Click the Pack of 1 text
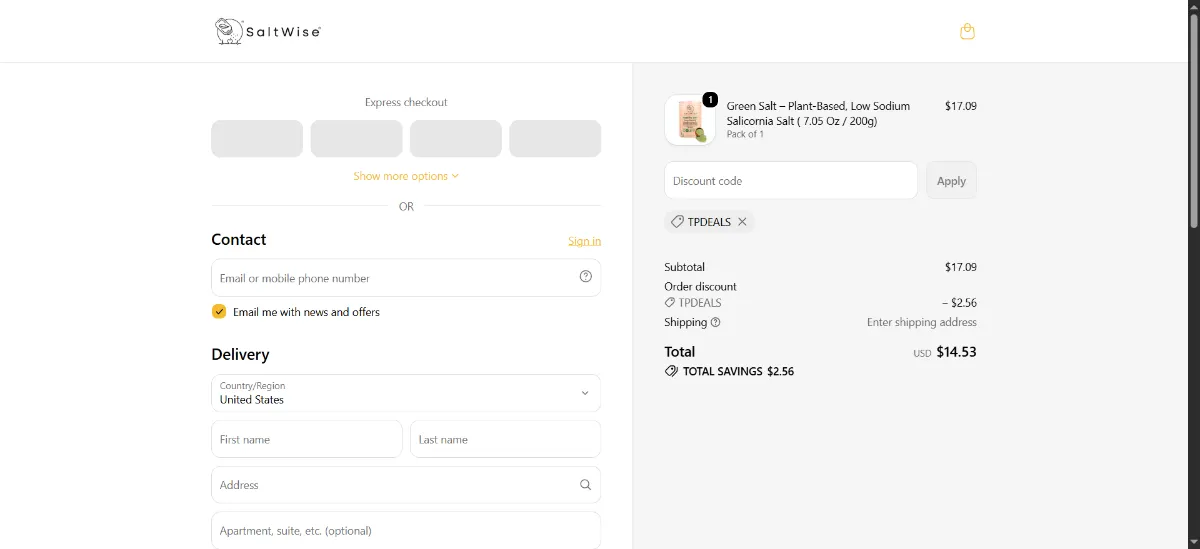The height and width of the screenshot is (549, 1200). [x=745, y=134]
